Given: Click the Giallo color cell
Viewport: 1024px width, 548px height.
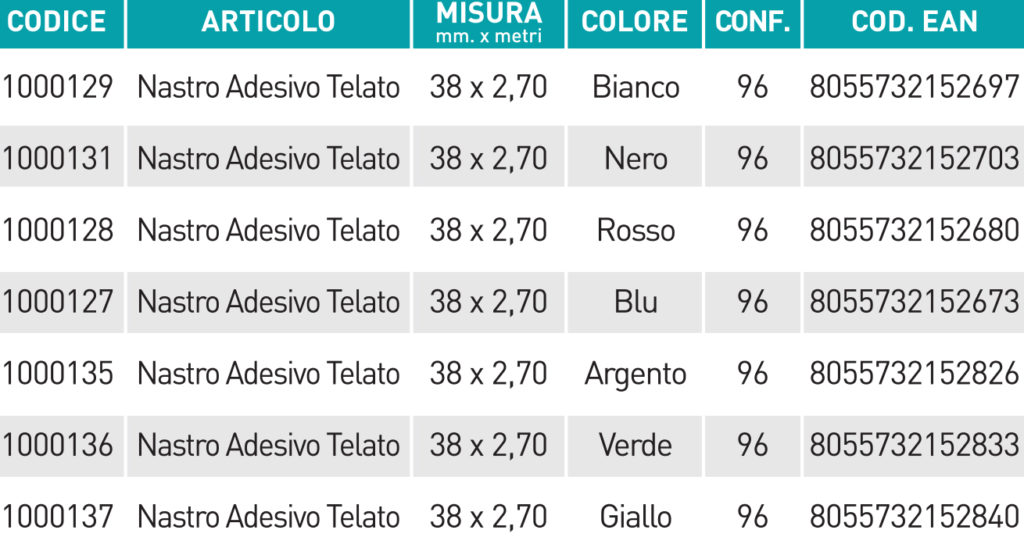Looking at the screenshot, I should point(635,517).
